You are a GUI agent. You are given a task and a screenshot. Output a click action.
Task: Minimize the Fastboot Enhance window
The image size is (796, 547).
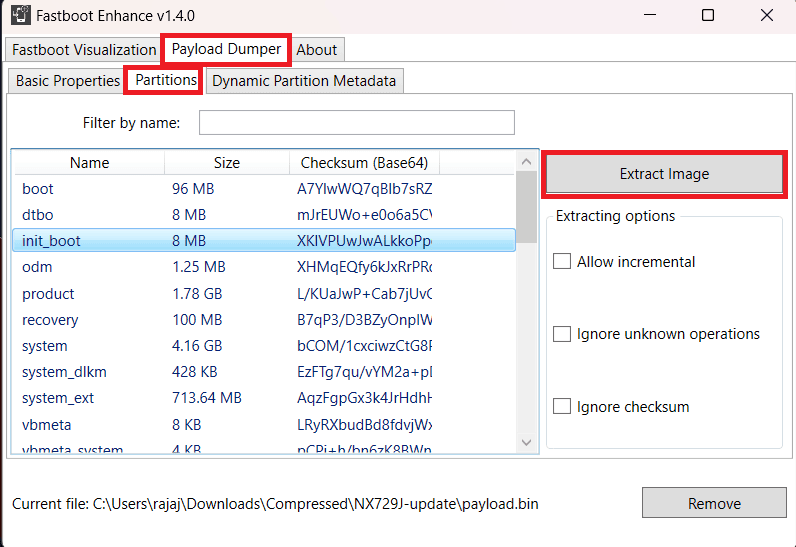pyautogui.click(x=650, y=15)
